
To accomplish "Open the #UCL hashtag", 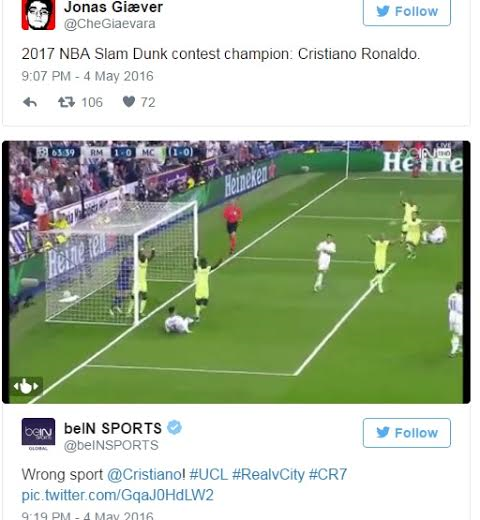I will click(x=208, y=474).
